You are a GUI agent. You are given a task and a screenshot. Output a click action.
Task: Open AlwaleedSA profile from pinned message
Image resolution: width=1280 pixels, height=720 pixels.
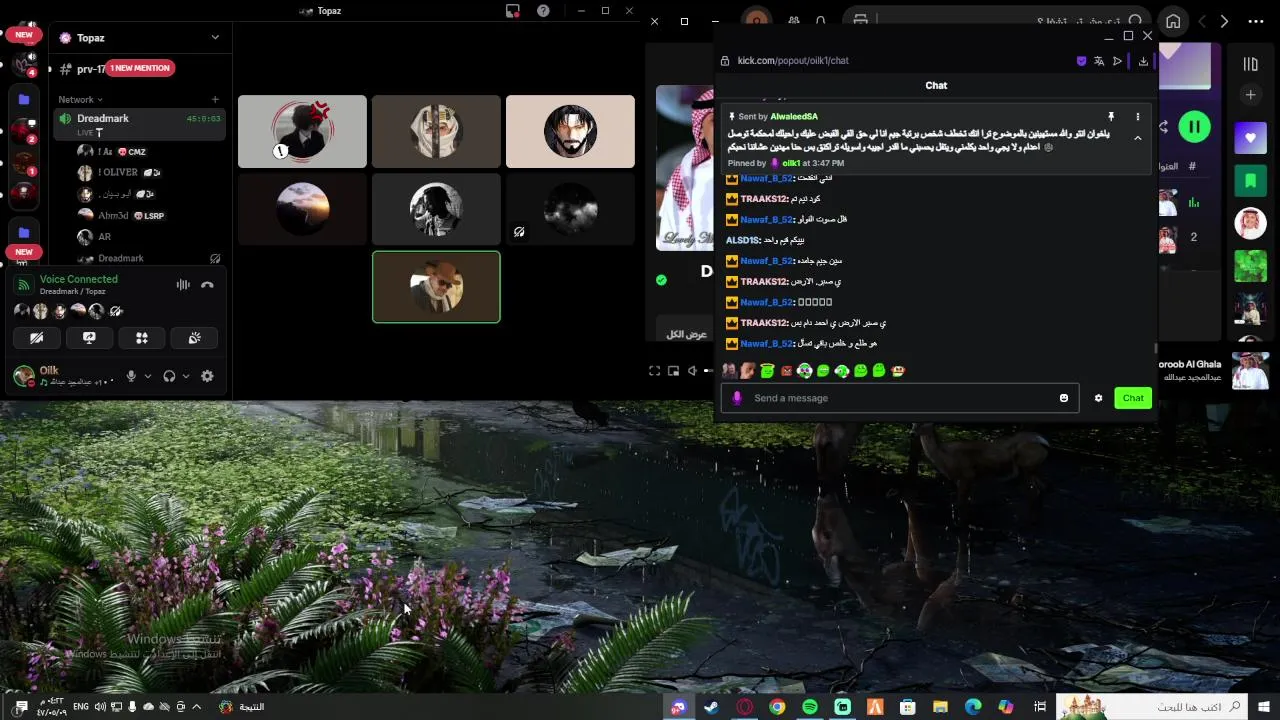pos(794,117)
